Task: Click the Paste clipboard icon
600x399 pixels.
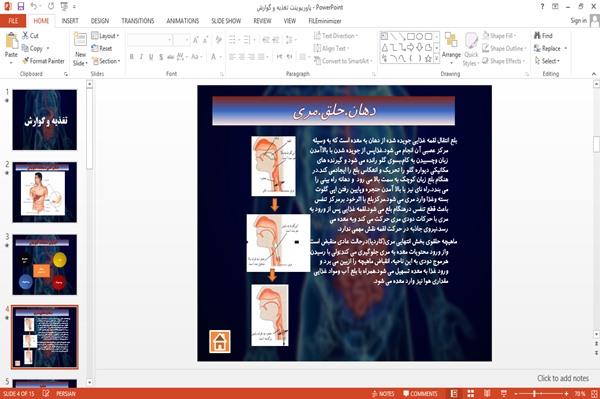Action: (11, 41)
